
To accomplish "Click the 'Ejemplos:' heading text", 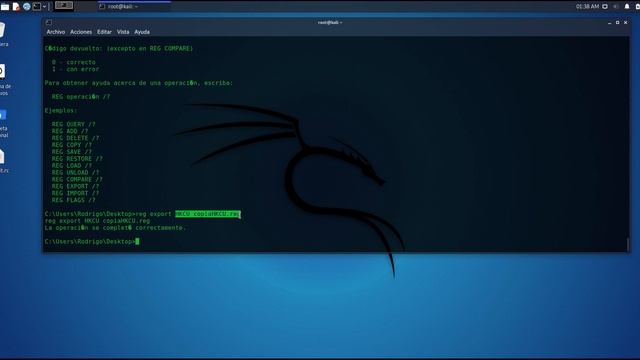I will [x=61, y=111].
